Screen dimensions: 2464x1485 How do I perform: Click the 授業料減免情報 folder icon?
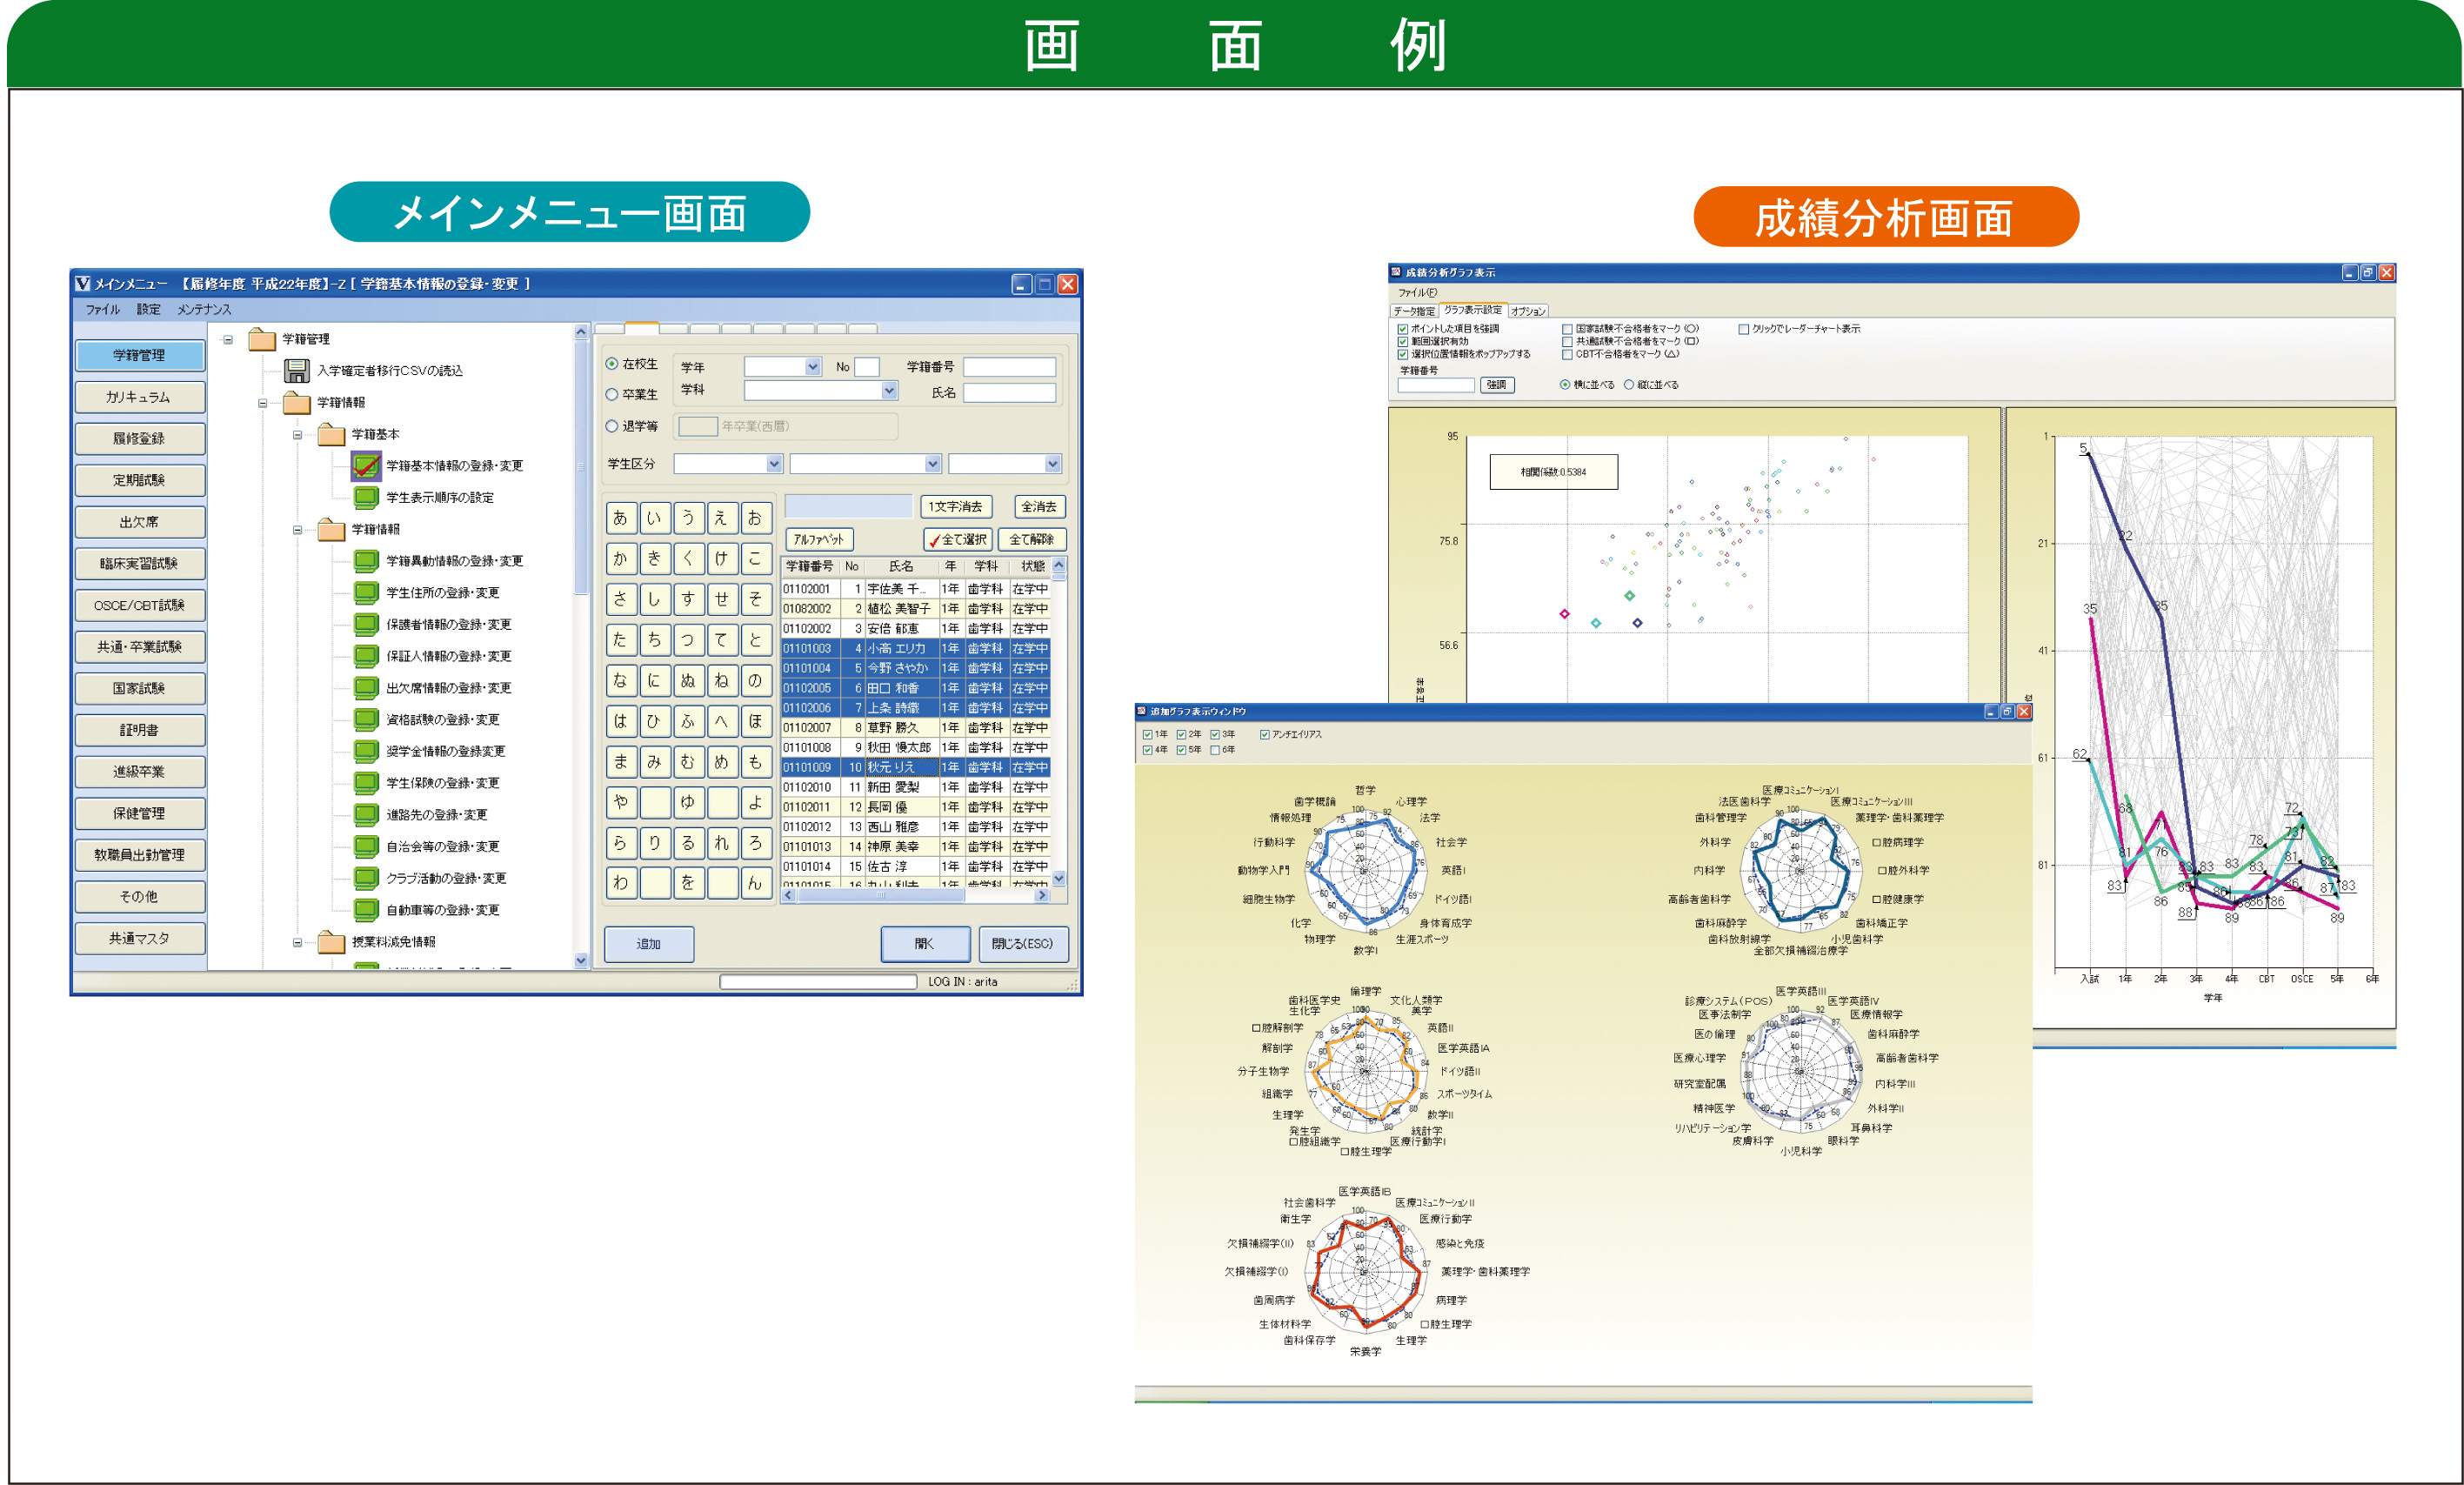point(331,942)
